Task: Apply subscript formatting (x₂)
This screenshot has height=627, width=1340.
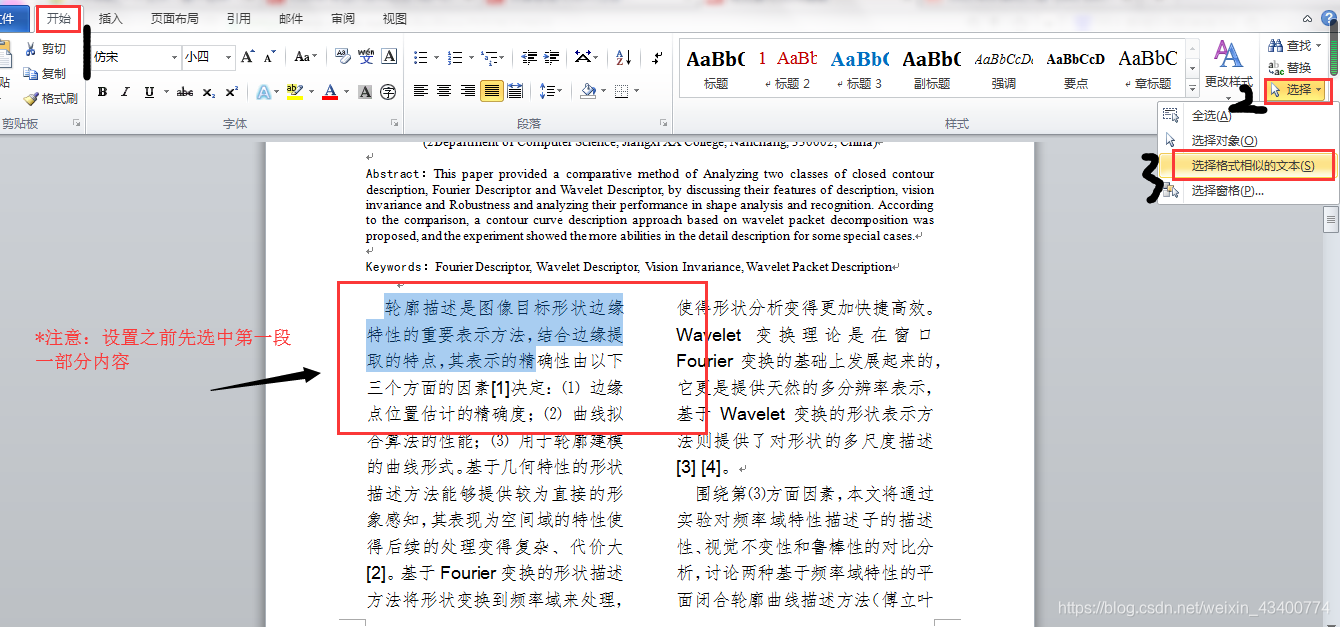Action: [208, 92]
